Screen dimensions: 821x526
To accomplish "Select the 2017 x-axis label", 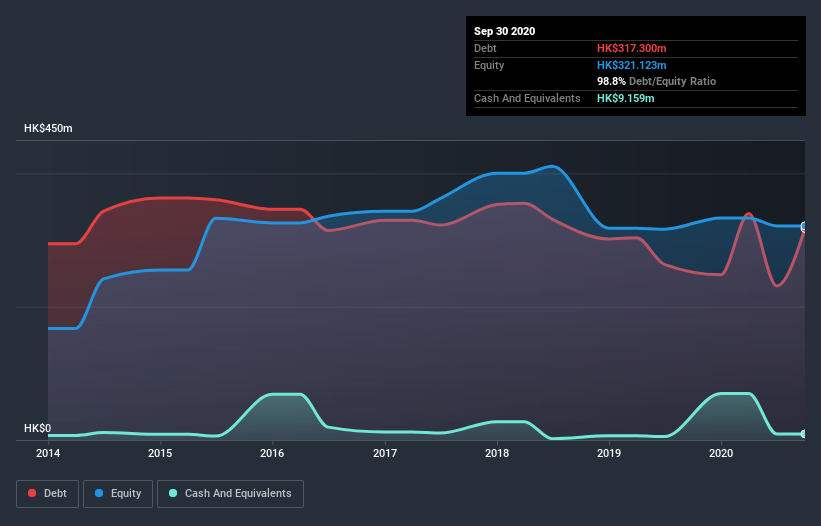I will (385, 453).
